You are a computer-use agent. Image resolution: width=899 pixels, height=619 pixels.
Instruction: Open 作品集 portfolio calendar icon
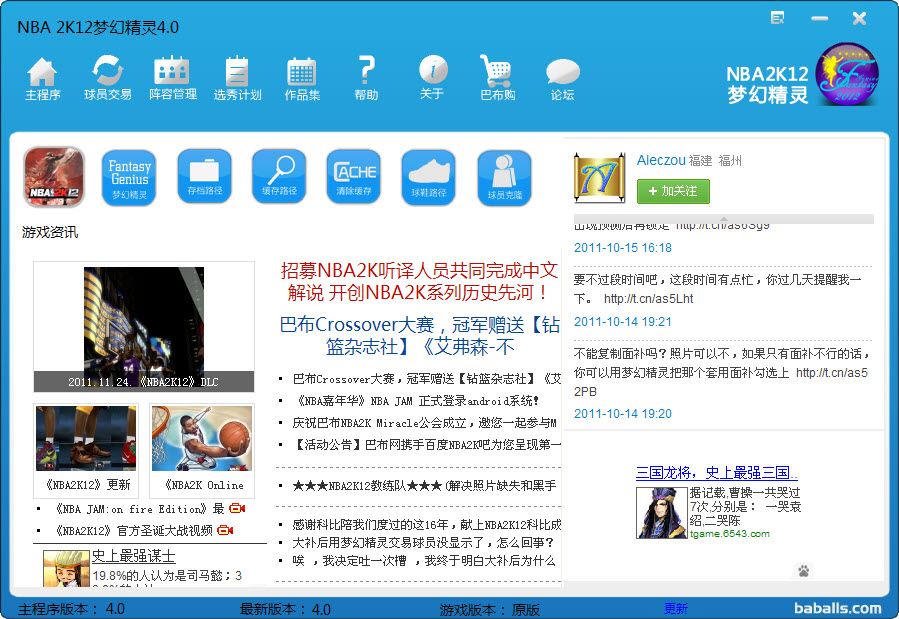click(x=302, y=78)
